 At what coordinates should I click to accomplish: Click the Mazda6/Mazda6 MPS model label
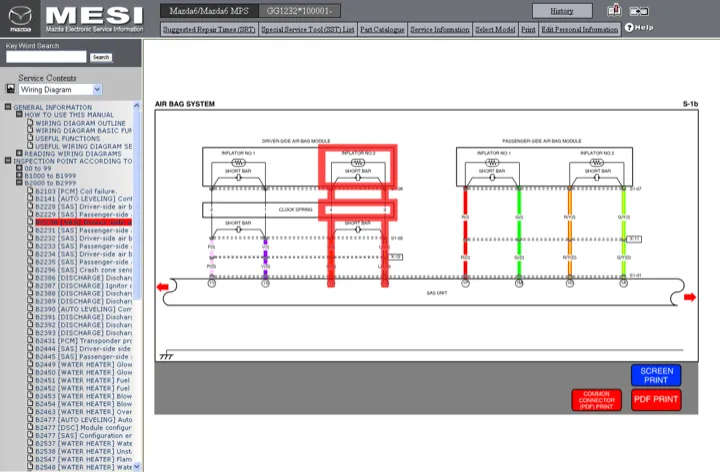(209, 11)
